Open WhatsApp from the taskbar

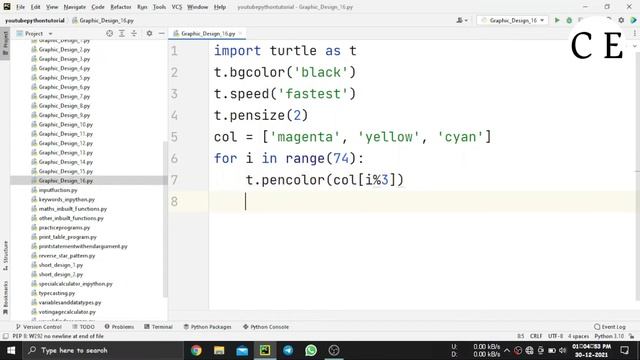(311, 350)
